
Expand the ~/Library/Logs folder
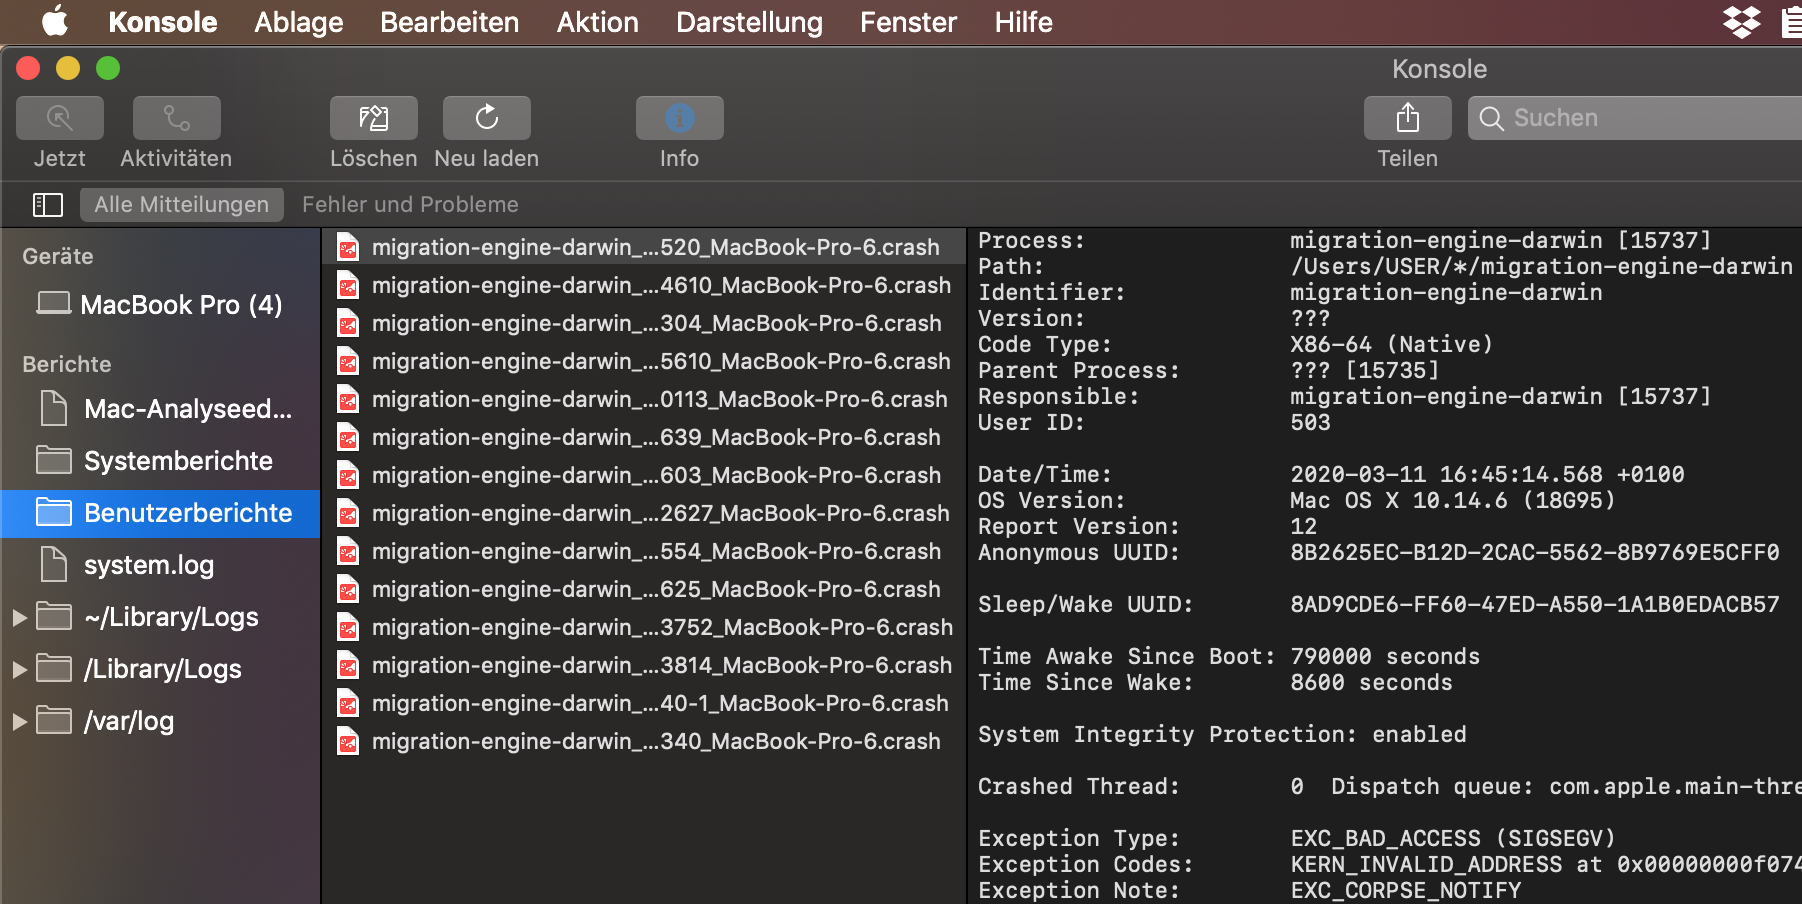[x=18, y=617]
